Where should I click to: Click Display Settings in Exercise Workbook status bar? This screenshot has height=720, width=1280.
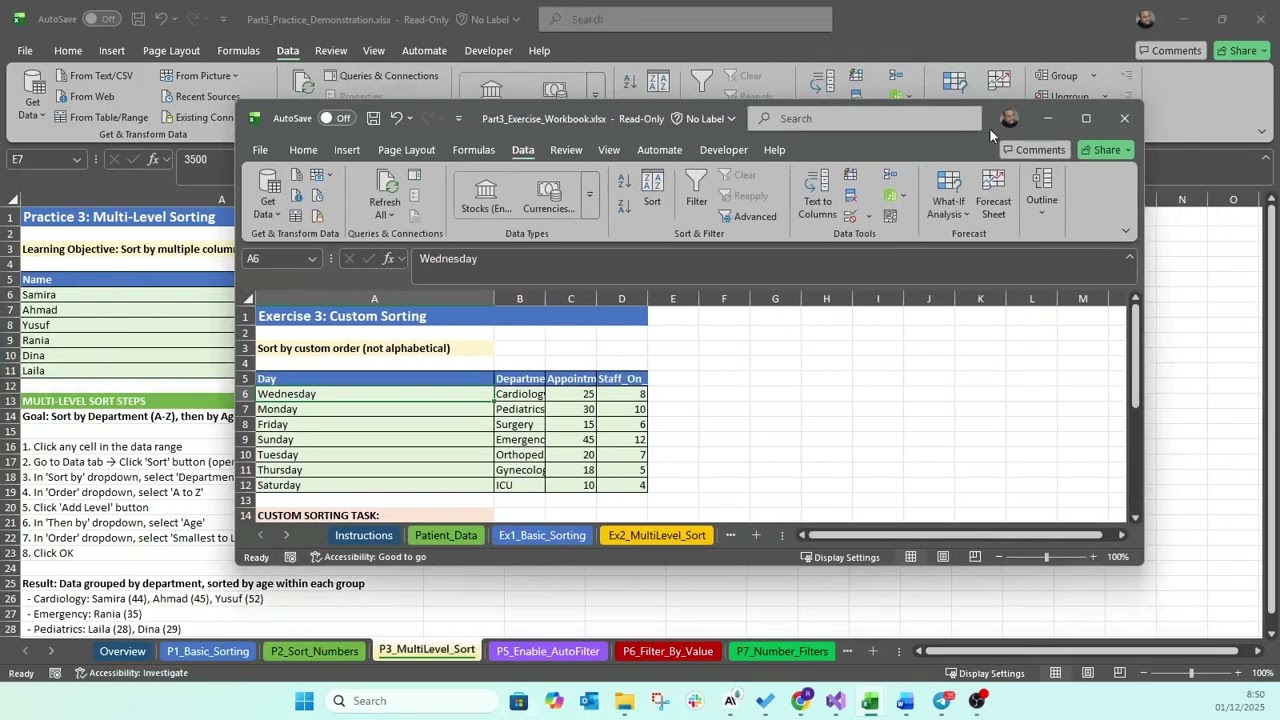coord(839,557)
